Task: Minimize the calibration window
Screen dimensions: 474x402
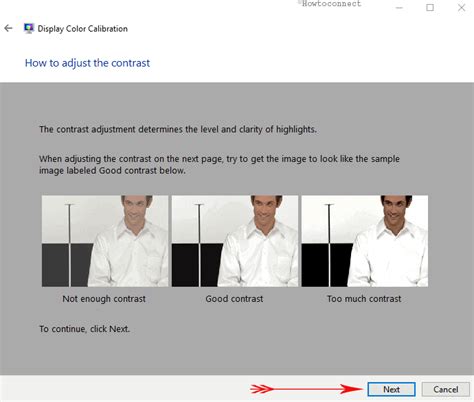Action: [399, 8]
